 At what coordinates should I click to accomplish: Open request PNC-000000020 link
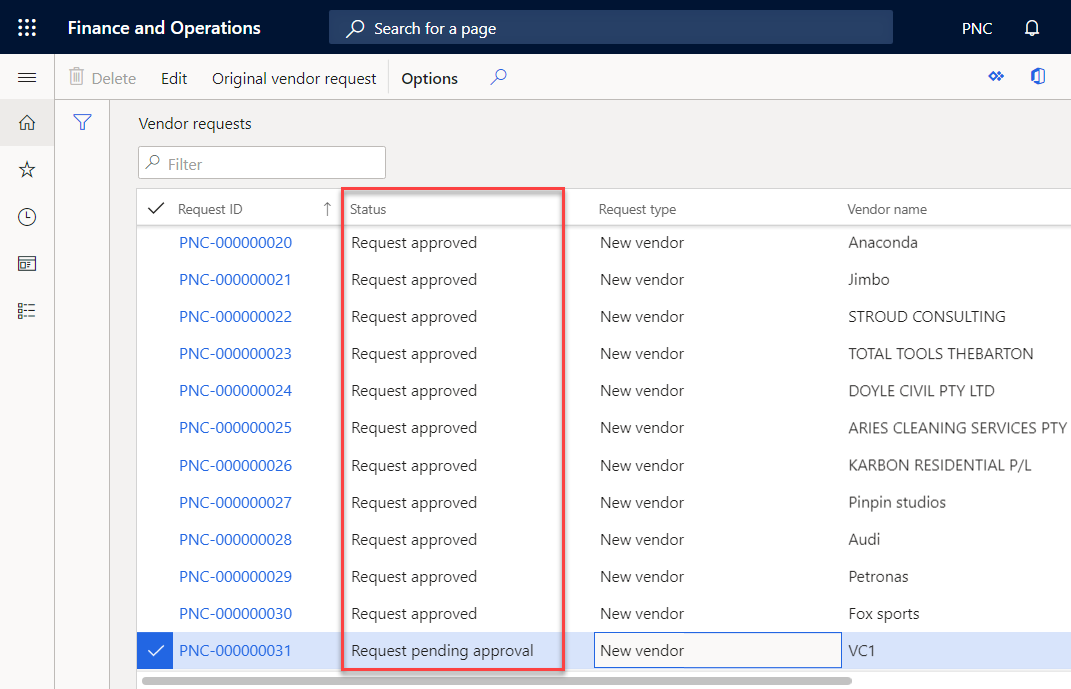click(x=236, y=242)
